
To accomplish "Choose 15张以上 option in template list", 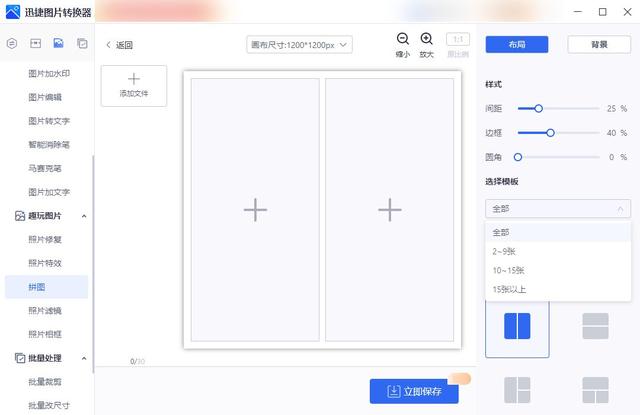I will (558, 289).
